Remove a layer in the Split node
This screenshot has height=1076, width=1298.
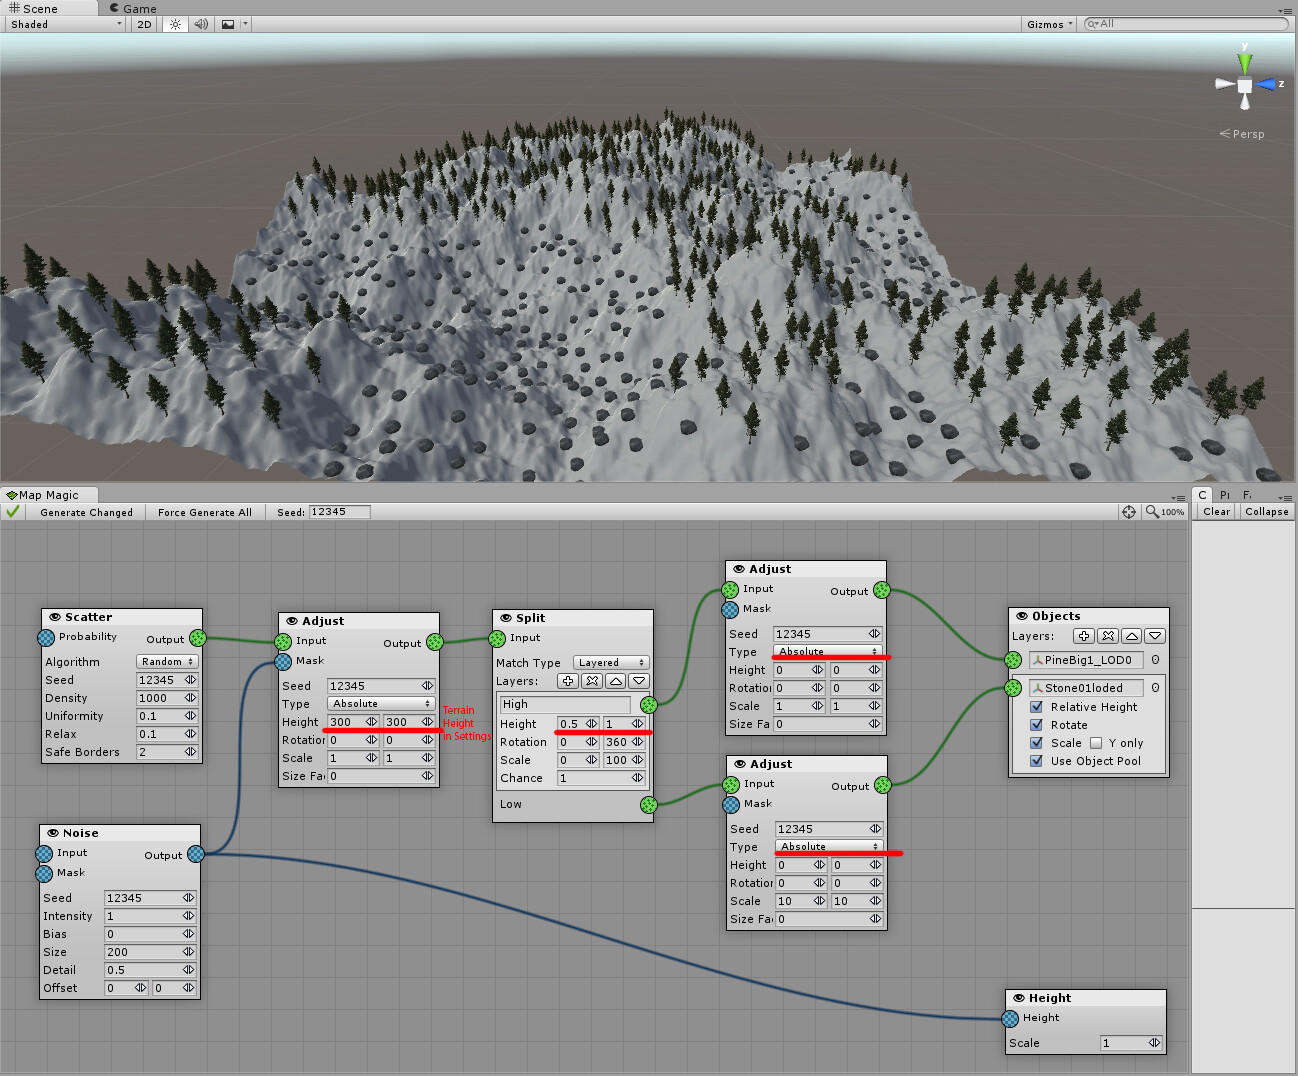591,681
